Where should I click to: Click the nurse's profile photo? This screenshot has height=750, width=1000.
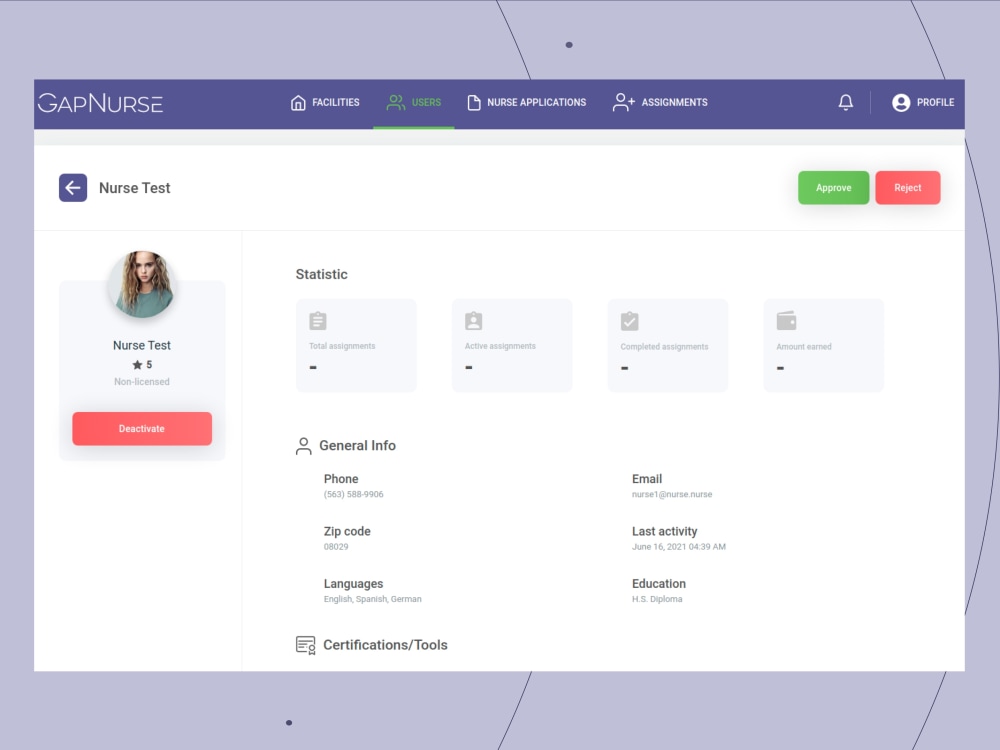[x=141, y=283]
